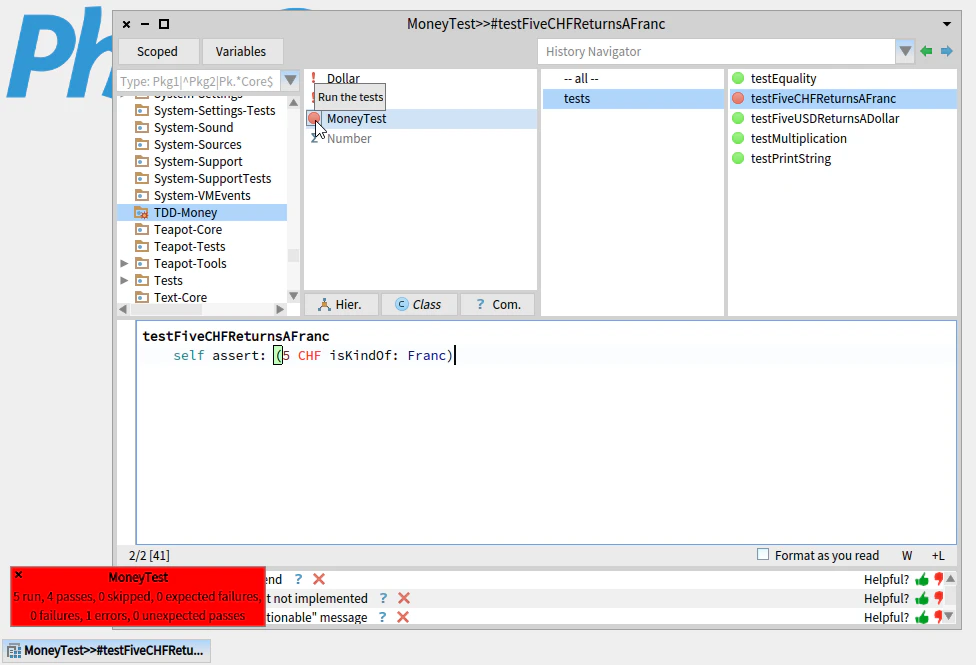Click green status icon beside testFiveUSDReturnsADollar
This screenshot has width=976, height=665.
tap(738, 118)
